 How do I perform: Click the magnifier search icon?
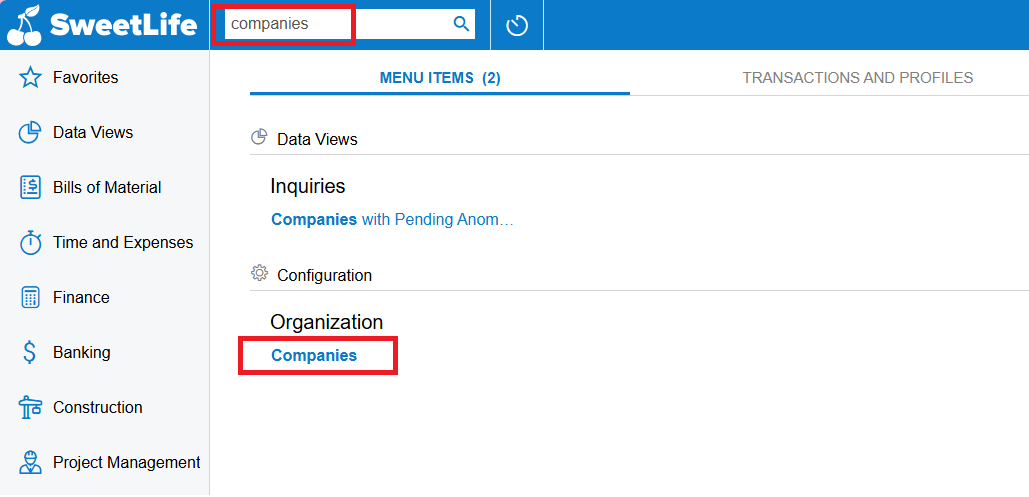[x=461, y=24]
